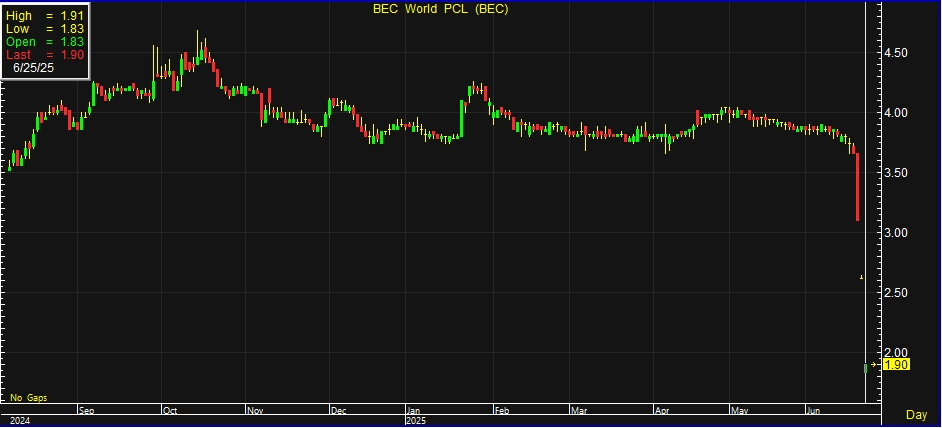Image resolution: width=942 pixels, height=428 pixels.
Task: Select the Jan label on time axis
Action: coord(413,410)
